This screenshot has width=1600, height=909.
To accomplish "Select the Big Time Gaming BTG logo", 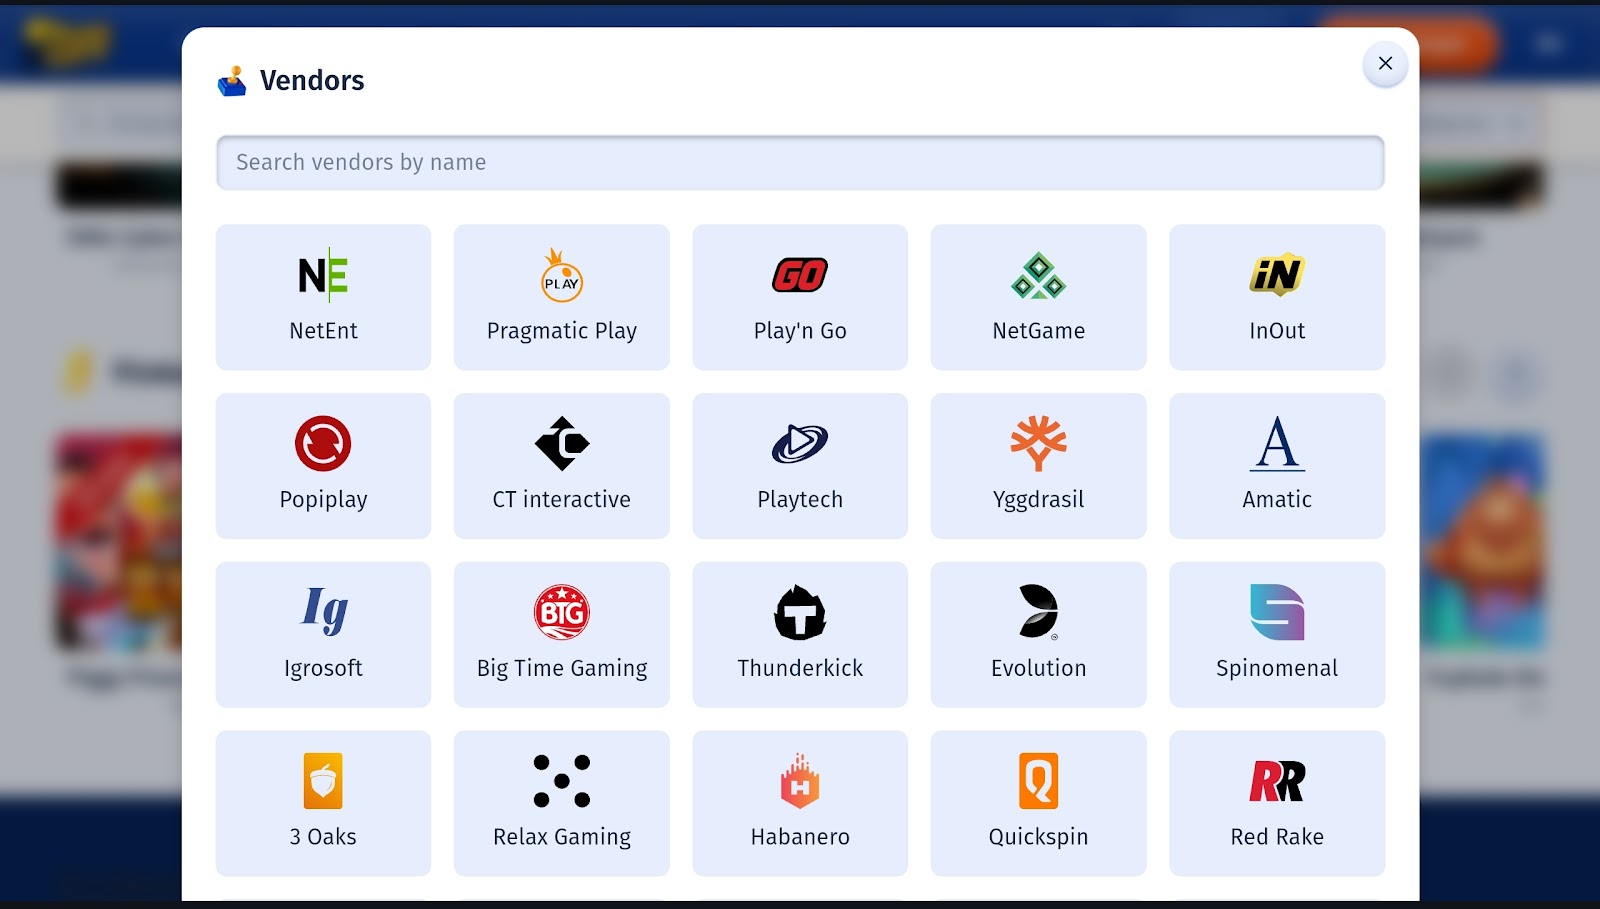I will (562, 612).
